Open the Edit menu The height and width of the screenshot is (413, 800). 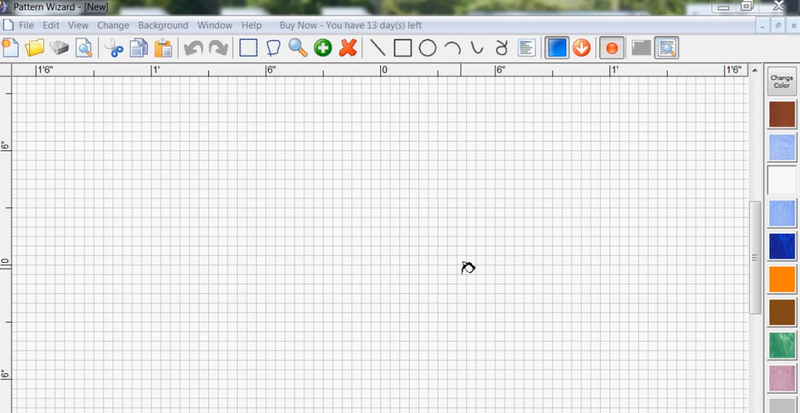[51, 25]
